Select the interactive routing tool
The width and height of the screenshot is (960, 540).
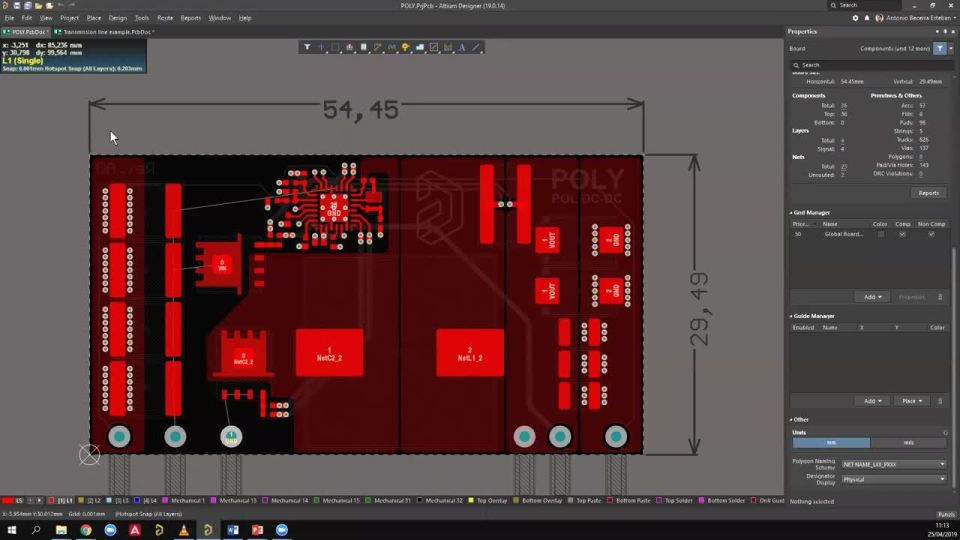pos(377,47)
